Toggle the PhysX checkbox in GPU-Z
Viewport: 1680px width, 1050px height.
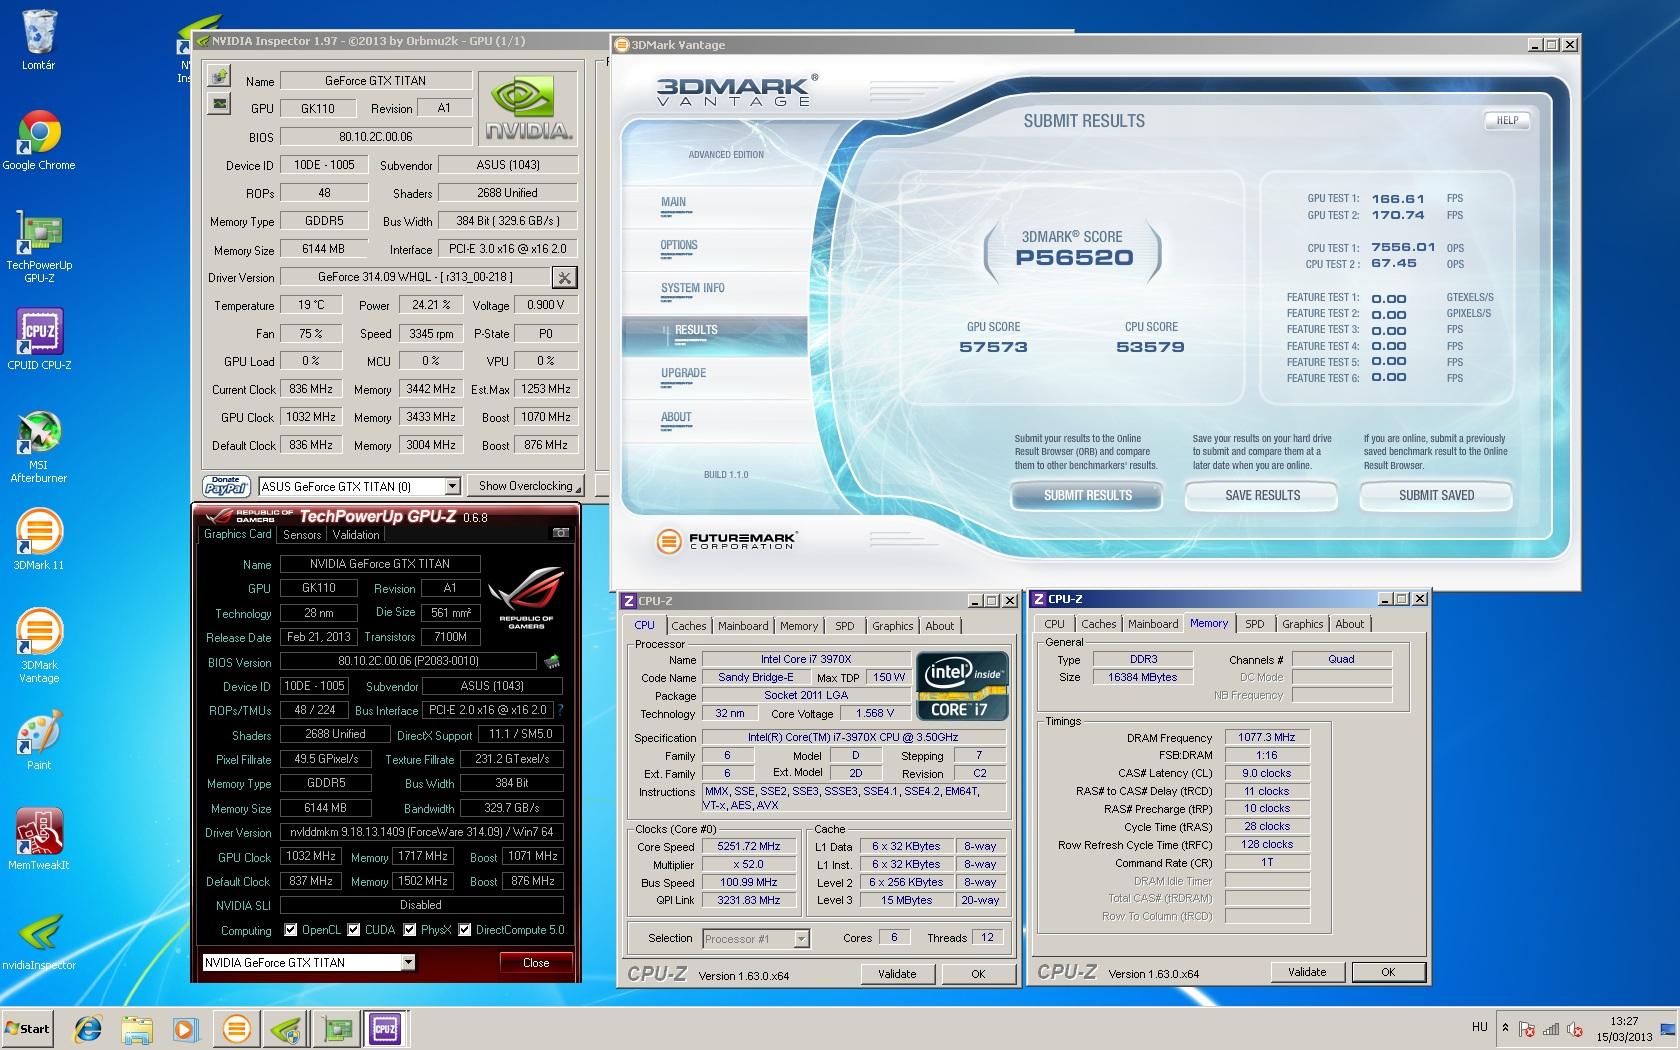[410, 930]
